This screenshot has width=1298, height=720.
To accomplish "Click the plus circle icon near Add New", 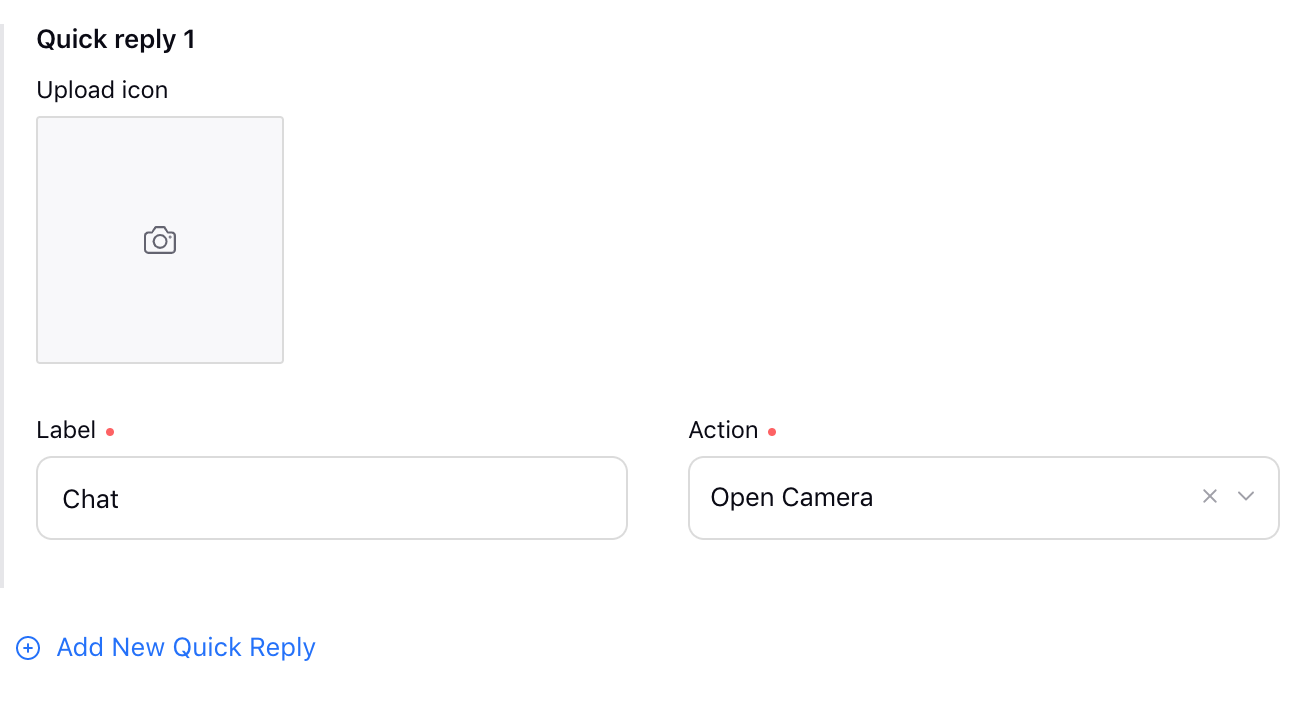I will pyautogui.click(x=28, y=648).
